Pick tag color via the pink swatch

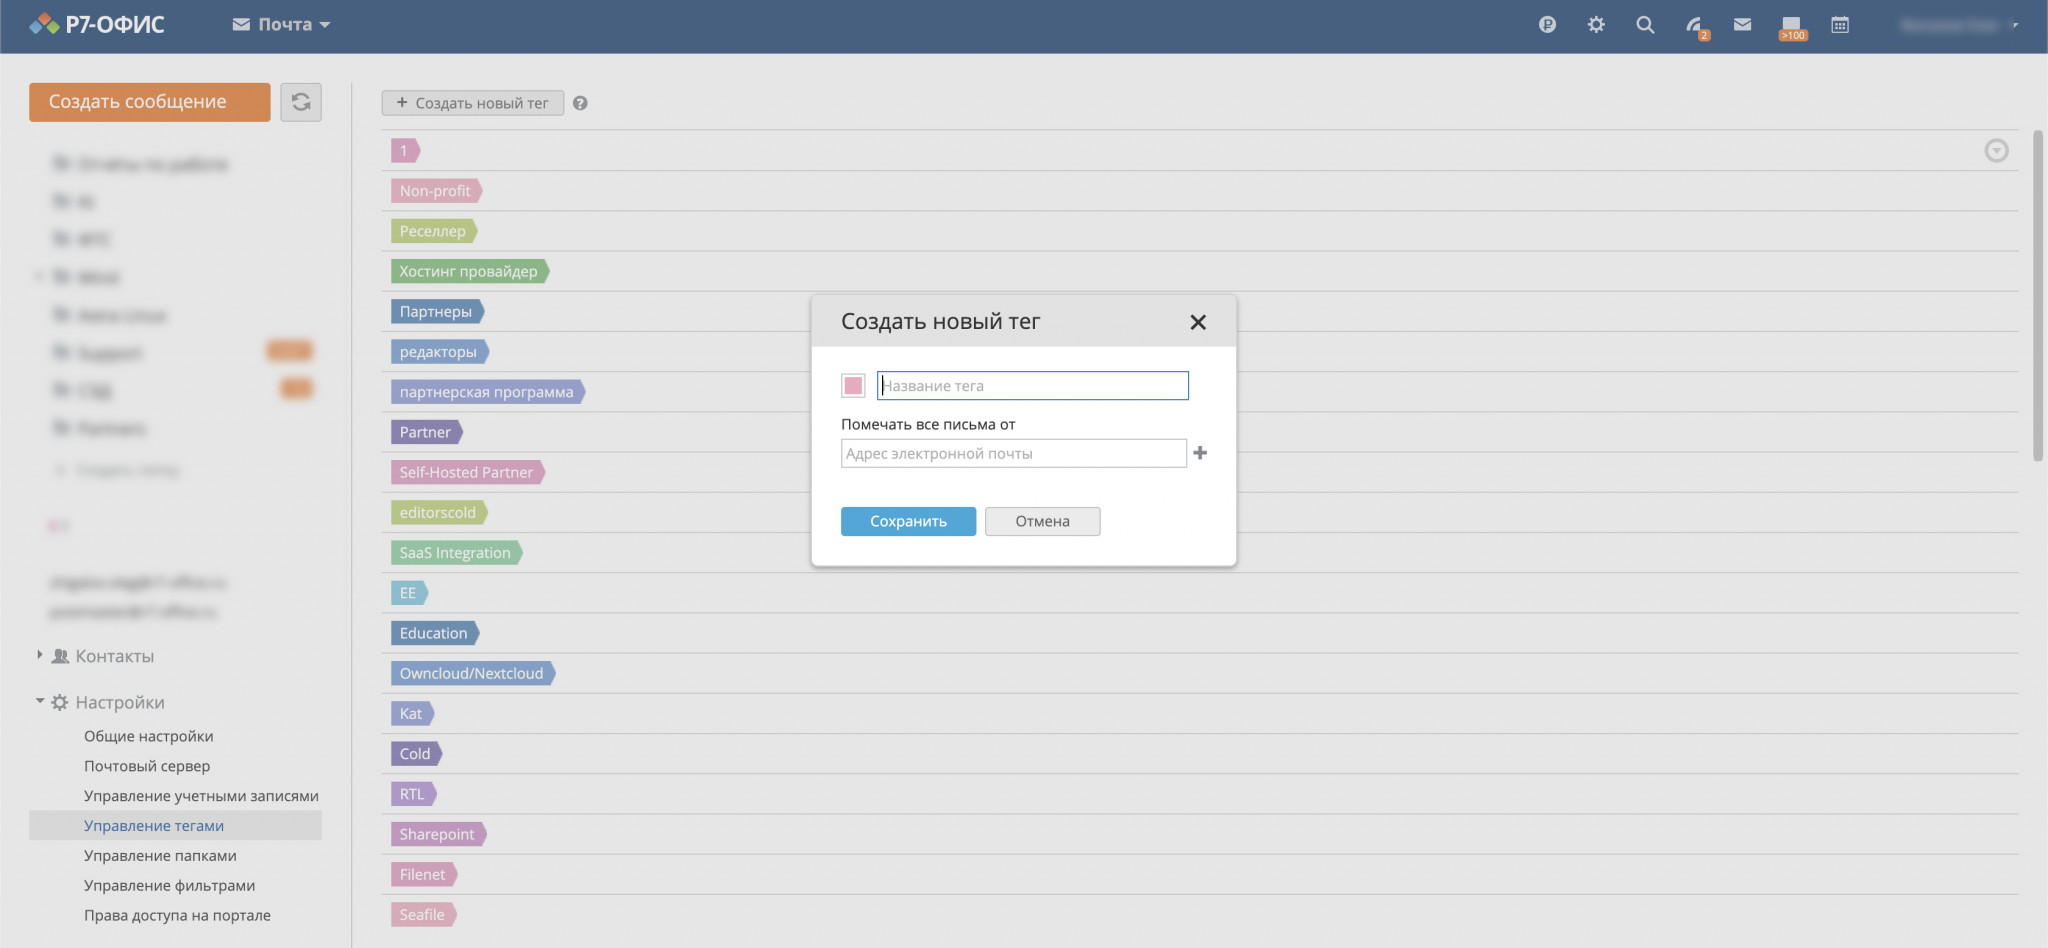pos(853,386)
